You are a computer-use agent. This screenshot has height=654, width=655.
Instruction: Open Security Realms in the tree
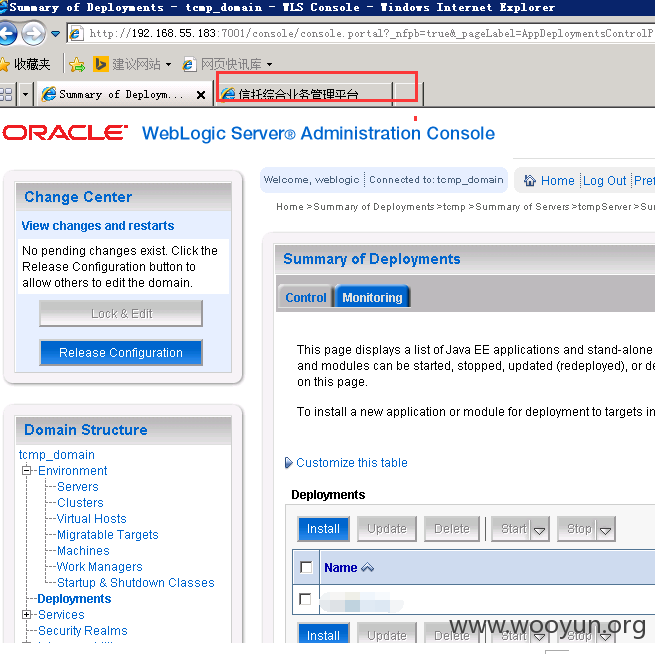point(83,630)
